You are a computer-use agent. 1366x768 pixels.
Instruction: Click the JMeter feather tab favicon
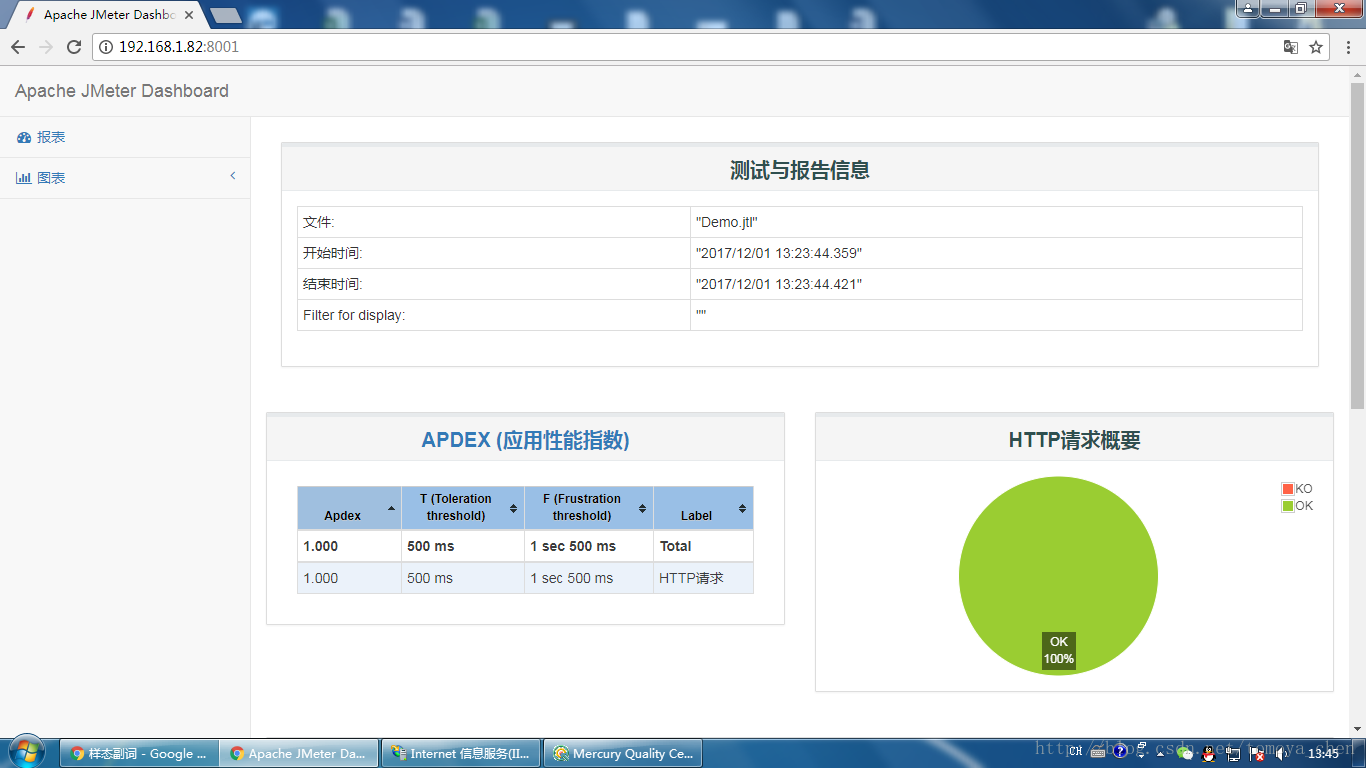click(30, 15)
